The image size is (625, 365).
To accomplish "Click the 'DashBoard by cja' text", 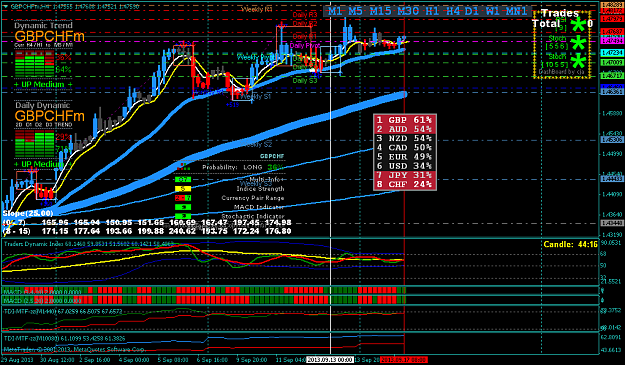I will (x=561, y=72).
